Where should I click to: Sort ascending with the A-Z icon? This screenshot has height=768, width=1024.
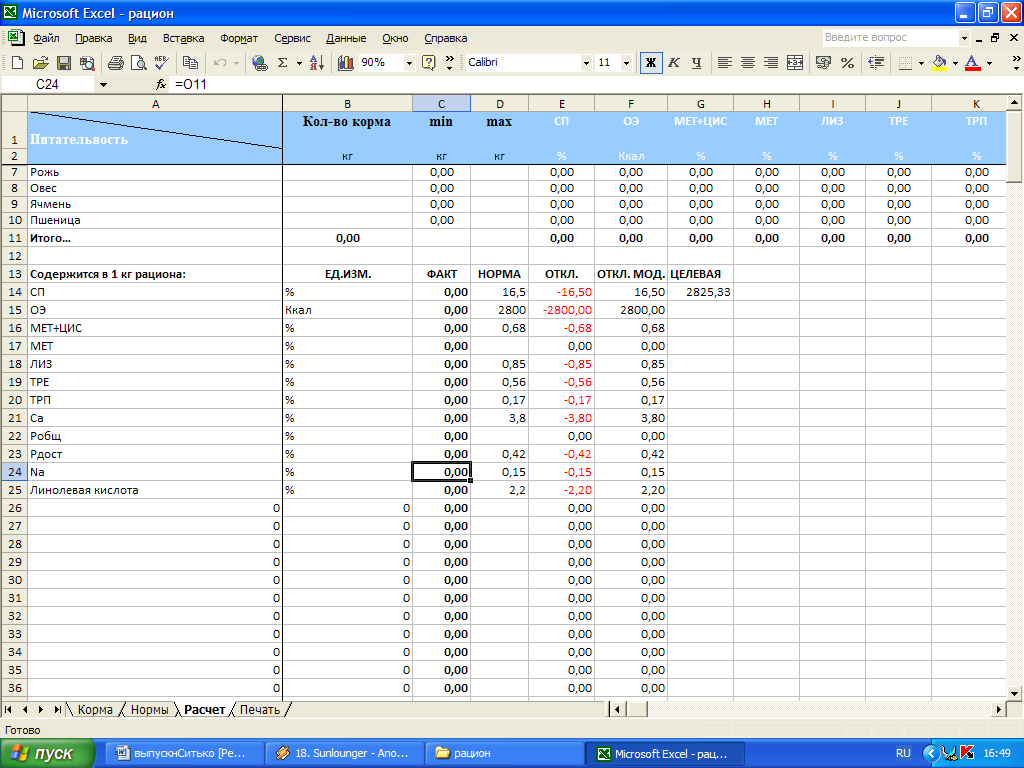(316, 62)
